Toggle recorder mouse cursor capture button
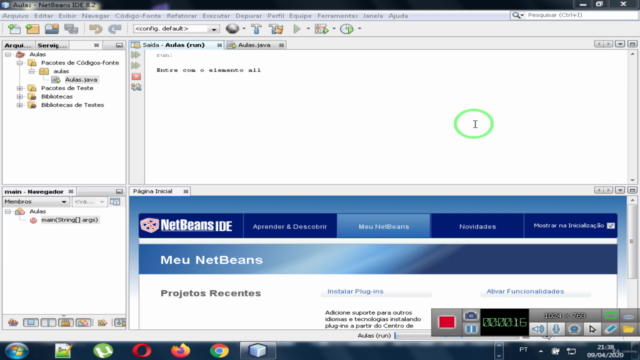The width and height of the screenshot is (640, 360). (x=592, y=329)
